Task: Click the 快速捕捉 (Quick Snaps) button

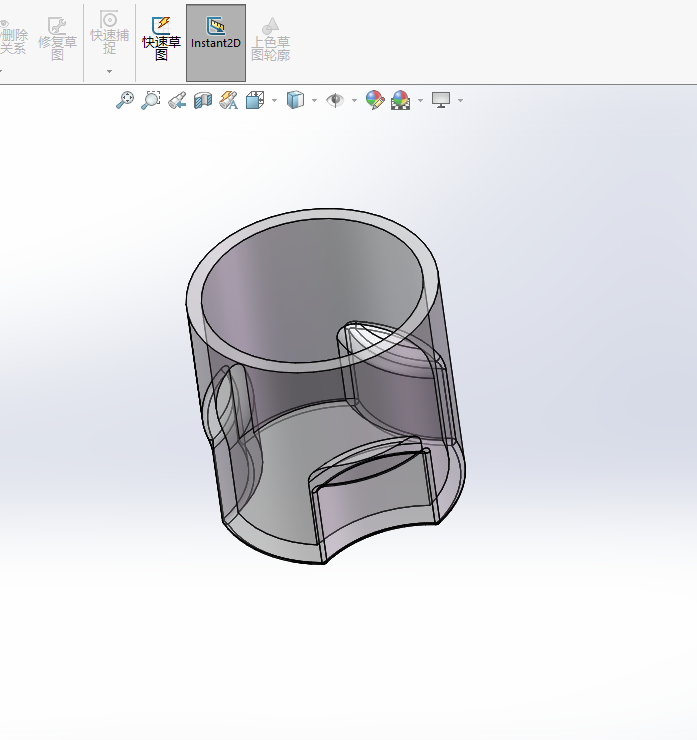Action: (109, 32)
